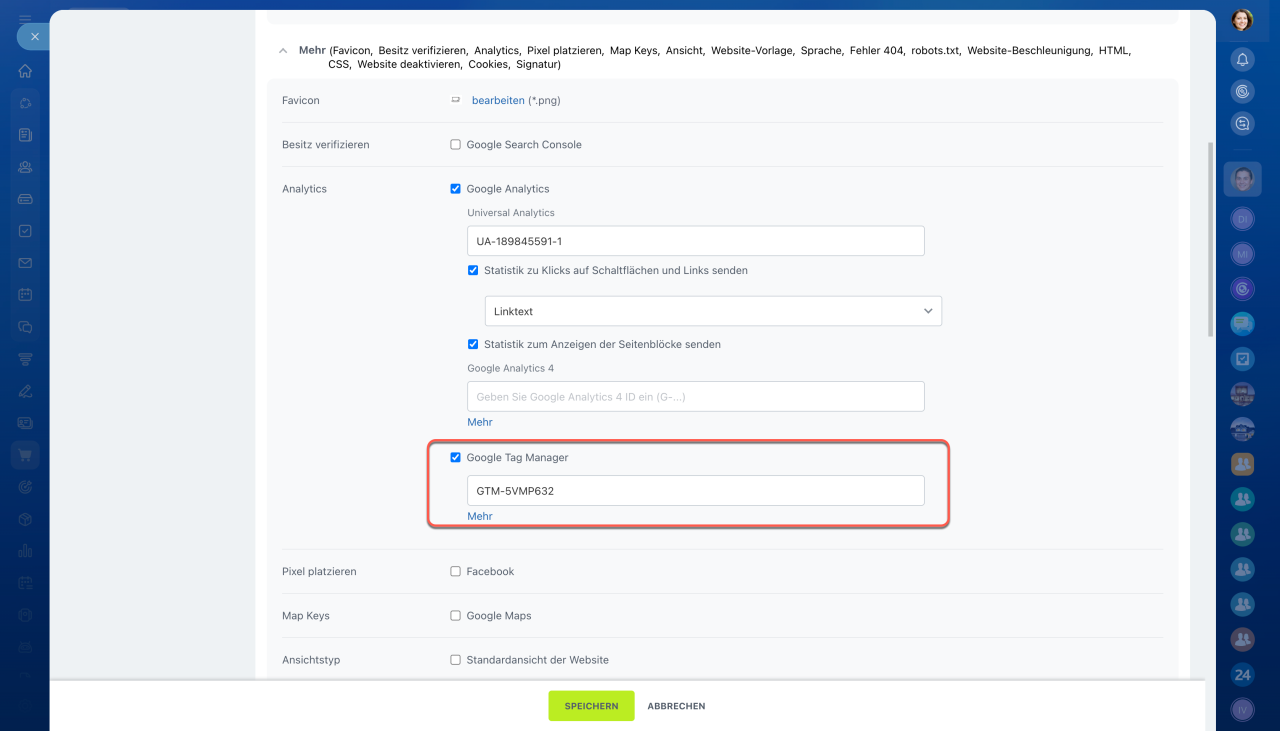1280x731 pixels.
Task: Open the cube box icon in sidebar
Action: tap(25, 519)
